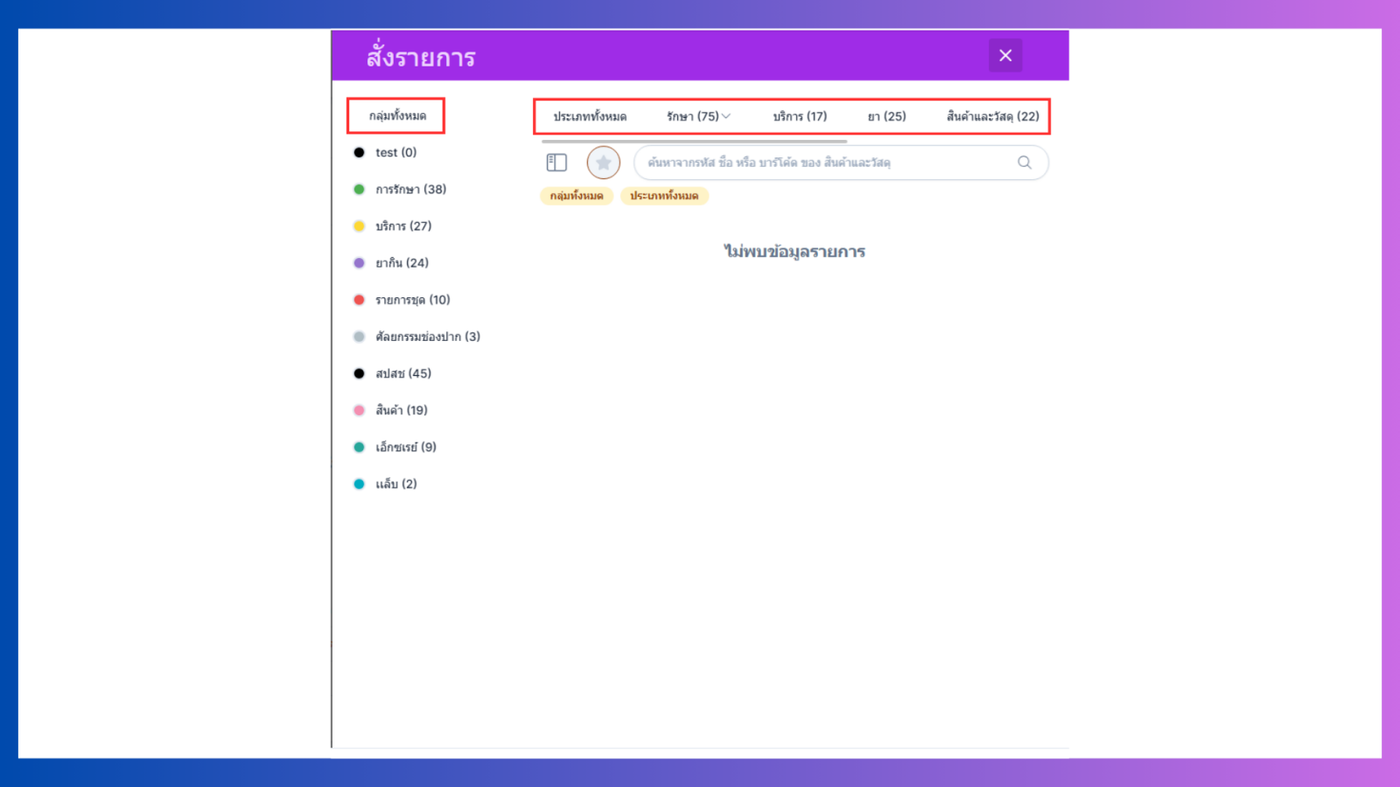Viewport: 1400px width, 787px height.
Task: Switch to the บริการ (17) tab
Action: [x=800, y=117]
